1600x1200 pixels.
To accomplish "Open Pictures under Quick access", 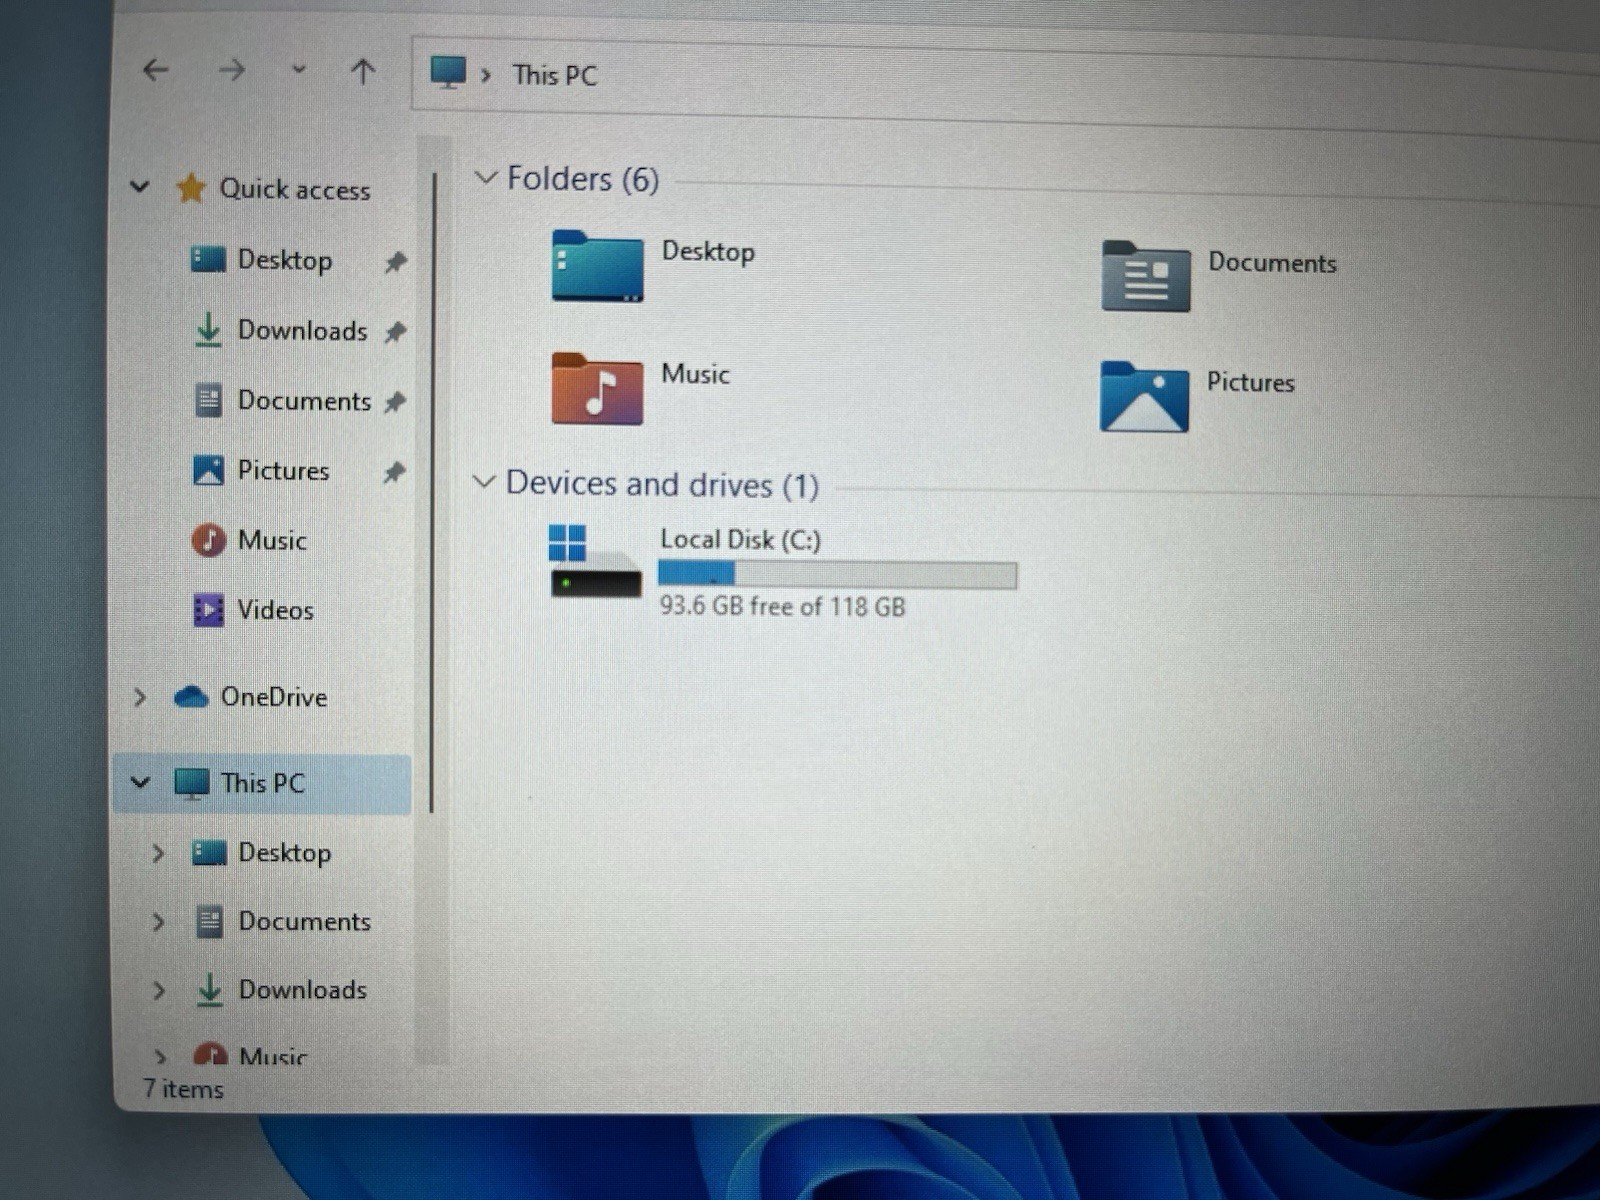I will pyautogui.click(x=283, y=470).
